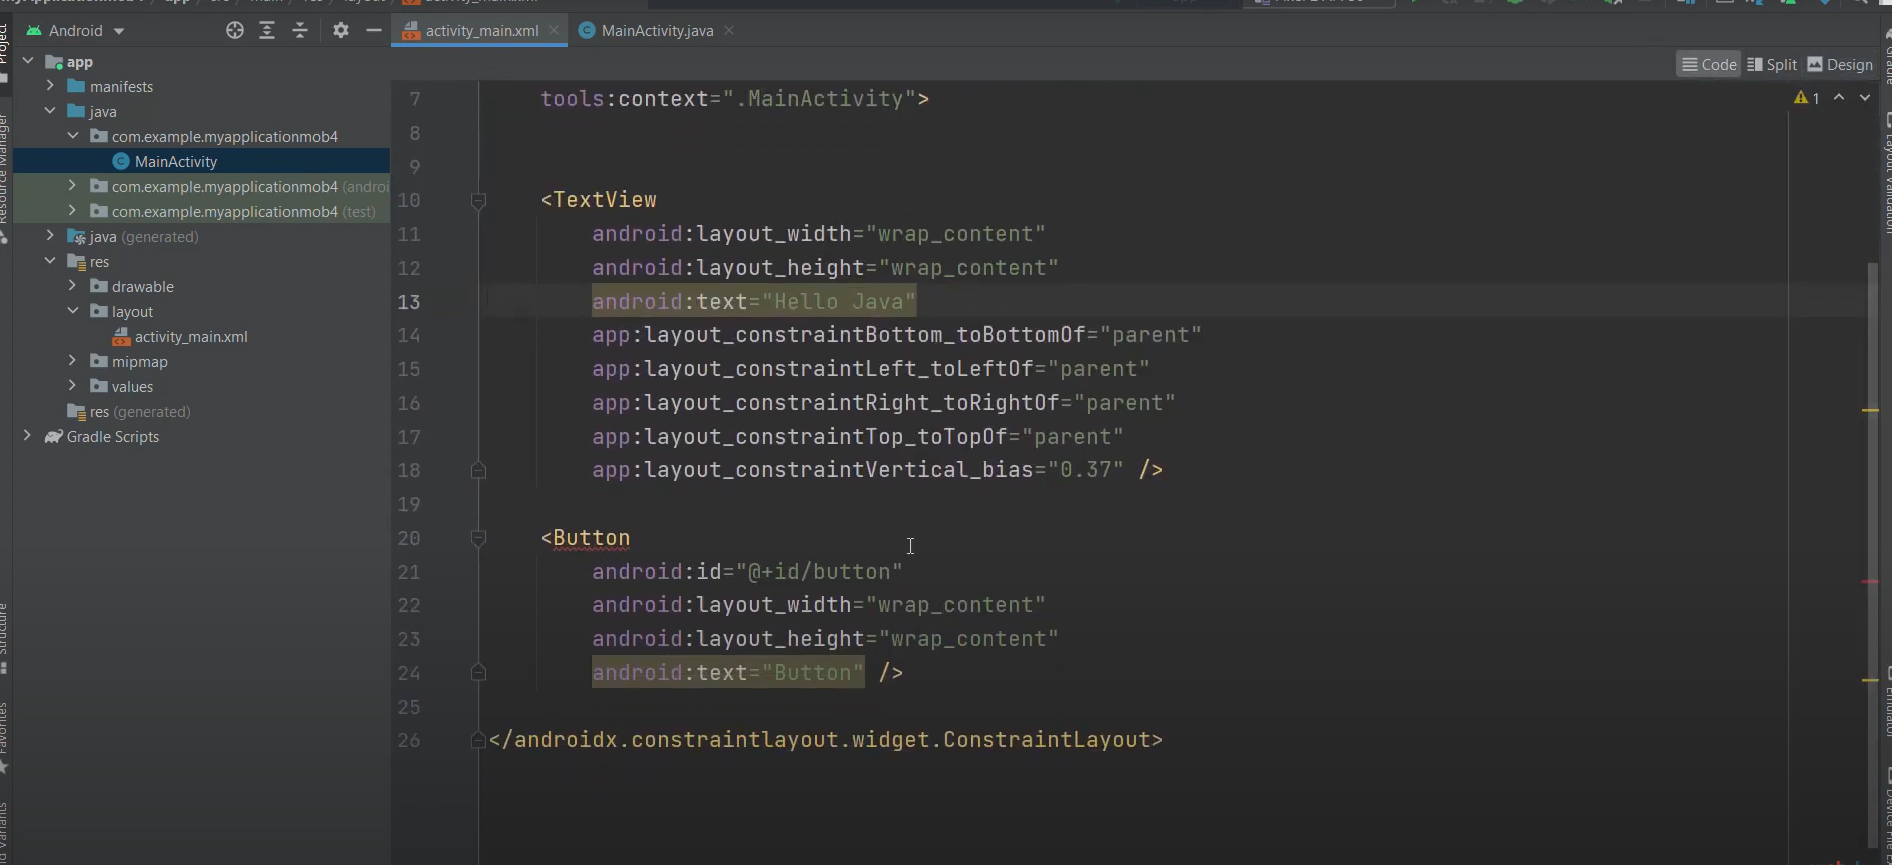Click the warning indicator showing 1 problem
The height and width of the screenshot is (865, 1892).
1807,98
